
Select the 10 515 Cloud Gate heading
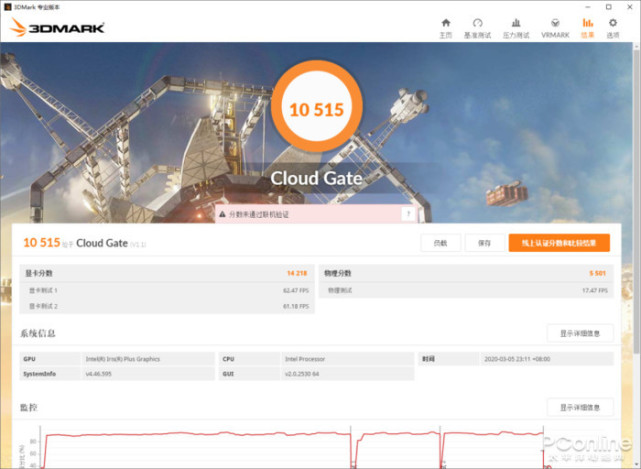(x=85, y=243)
